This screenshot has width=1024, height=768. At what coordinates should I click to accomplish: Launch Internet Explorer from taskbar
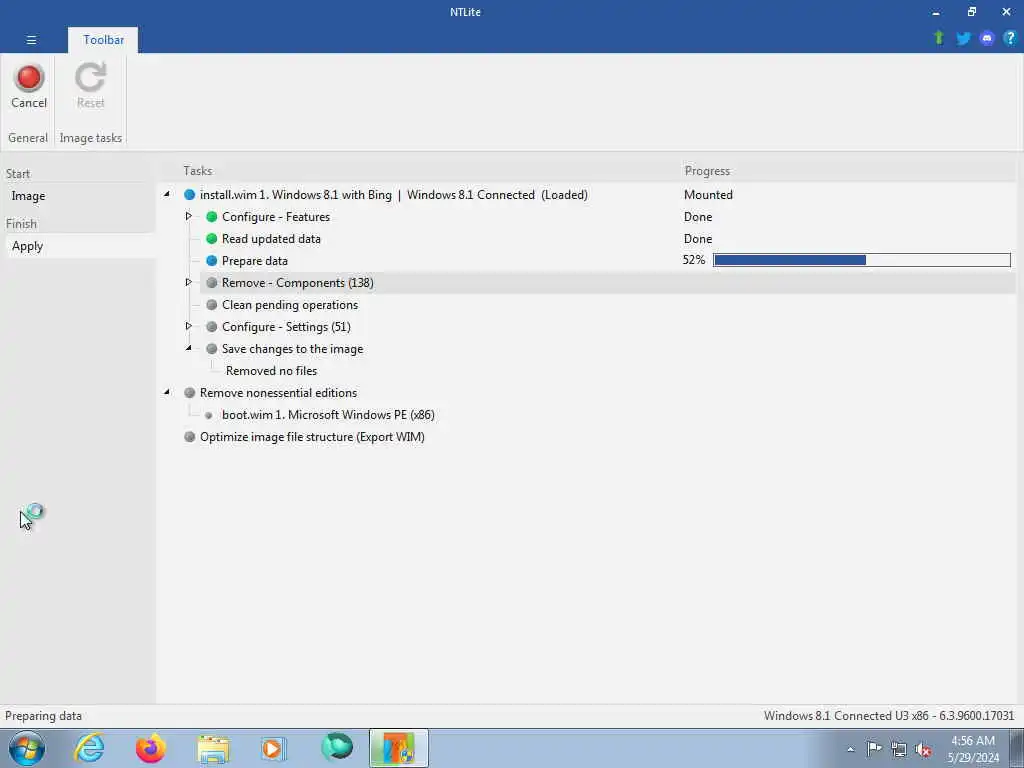pos(89,748)
